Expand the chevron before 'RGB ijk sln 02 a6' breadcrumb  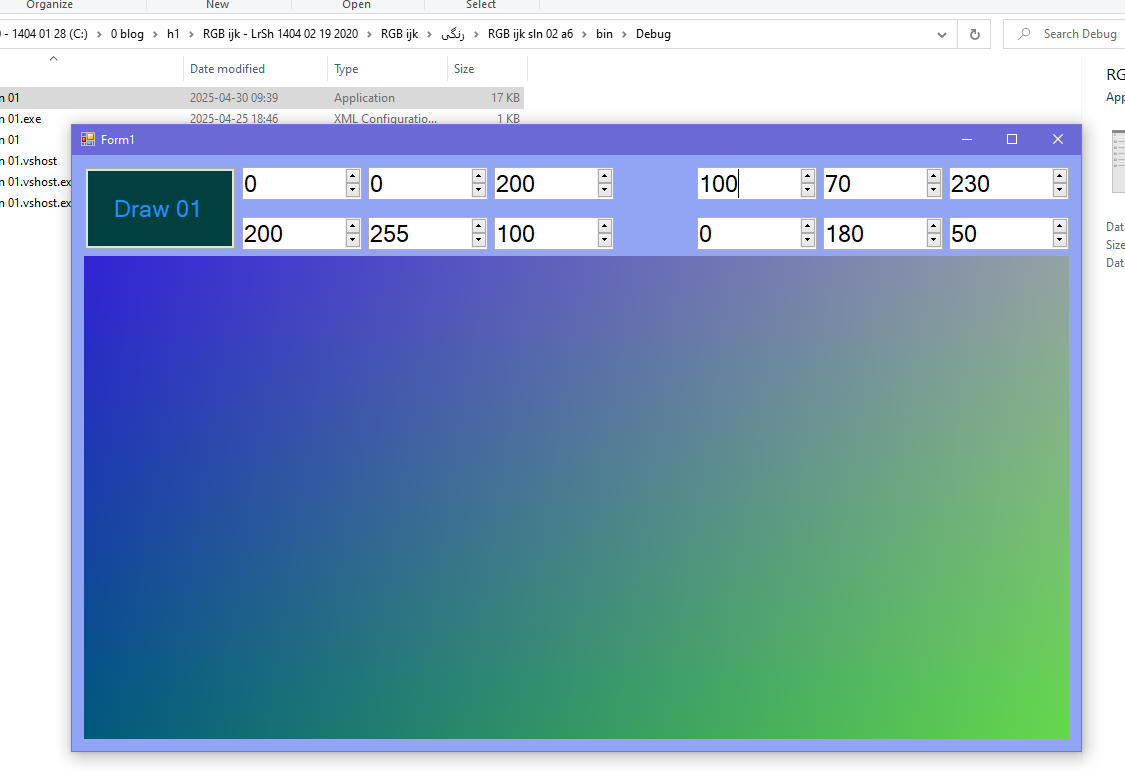tap(476, 34)
